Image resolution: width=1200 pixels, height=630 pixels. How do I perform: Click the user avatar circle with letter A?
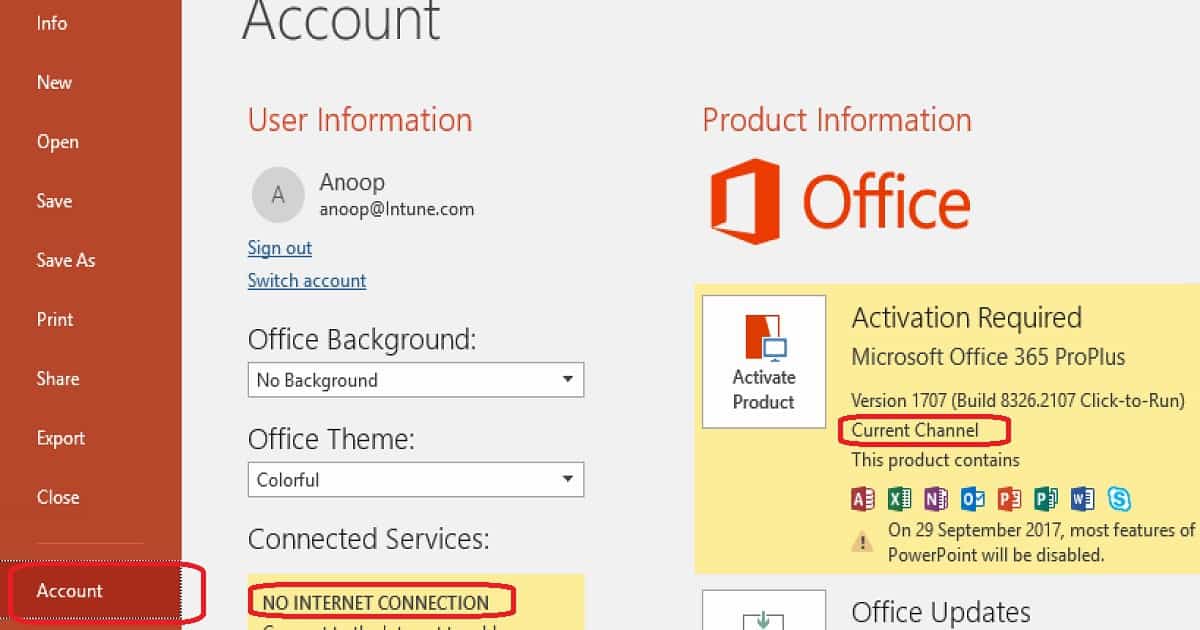(278, 195)
